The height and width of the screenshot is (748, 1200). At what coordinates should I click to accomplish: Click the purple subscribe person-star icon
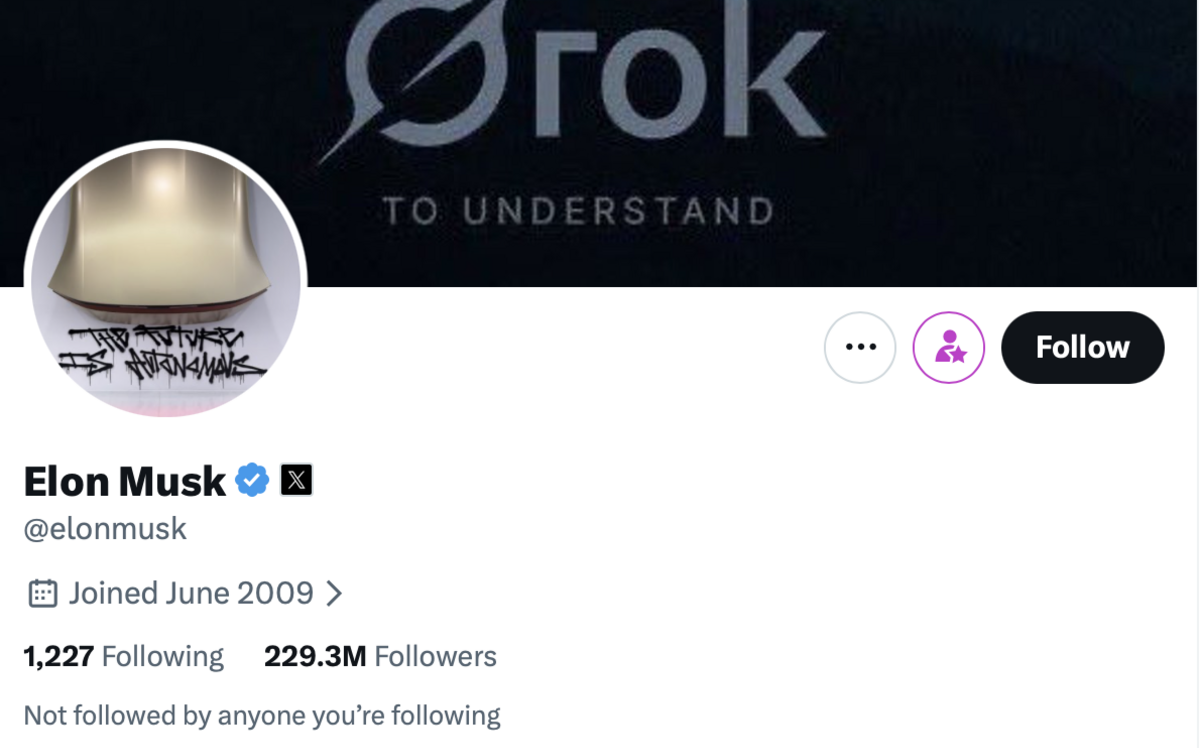tap(948, 347)
